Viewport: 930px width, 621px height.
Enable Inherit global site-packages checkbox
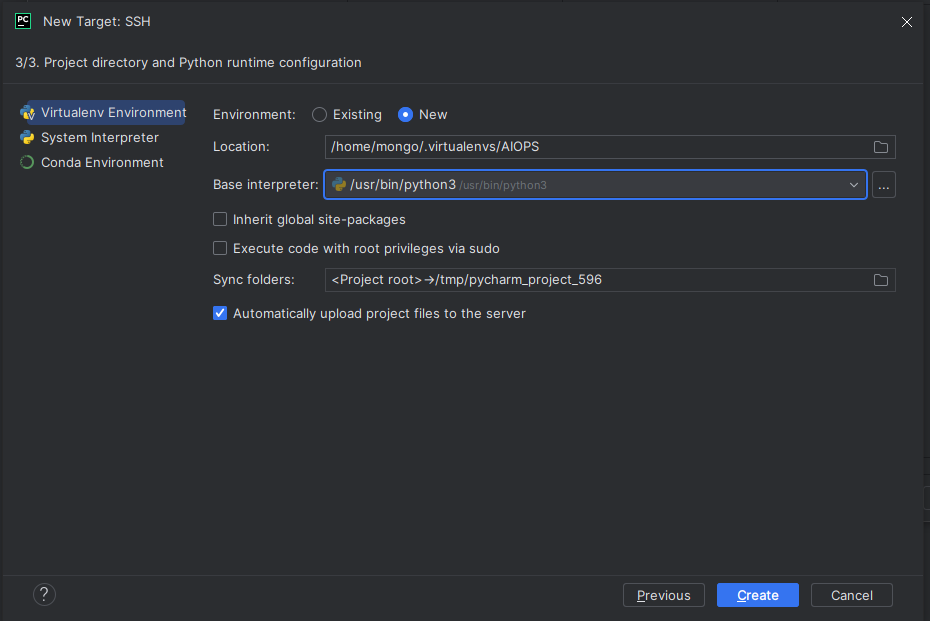(x=220, y=219)
